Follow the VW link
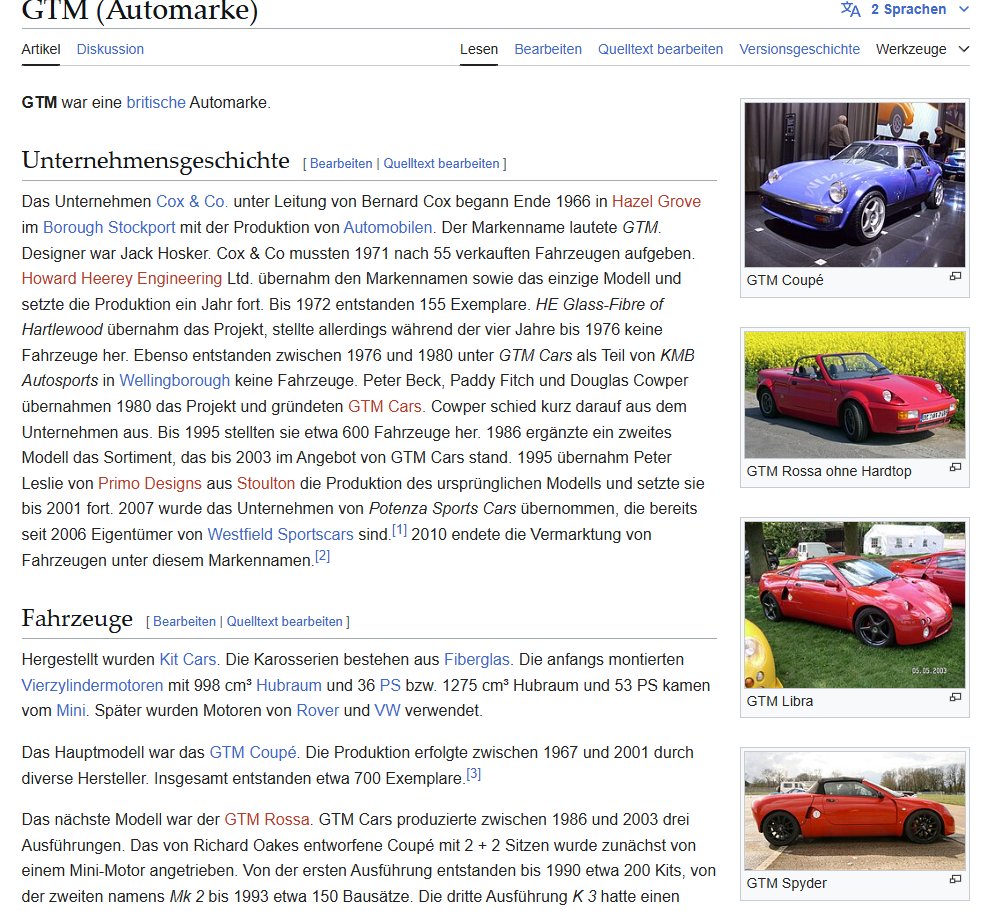Viewport: 1001px width, 911px height. (x=387, y=711)
